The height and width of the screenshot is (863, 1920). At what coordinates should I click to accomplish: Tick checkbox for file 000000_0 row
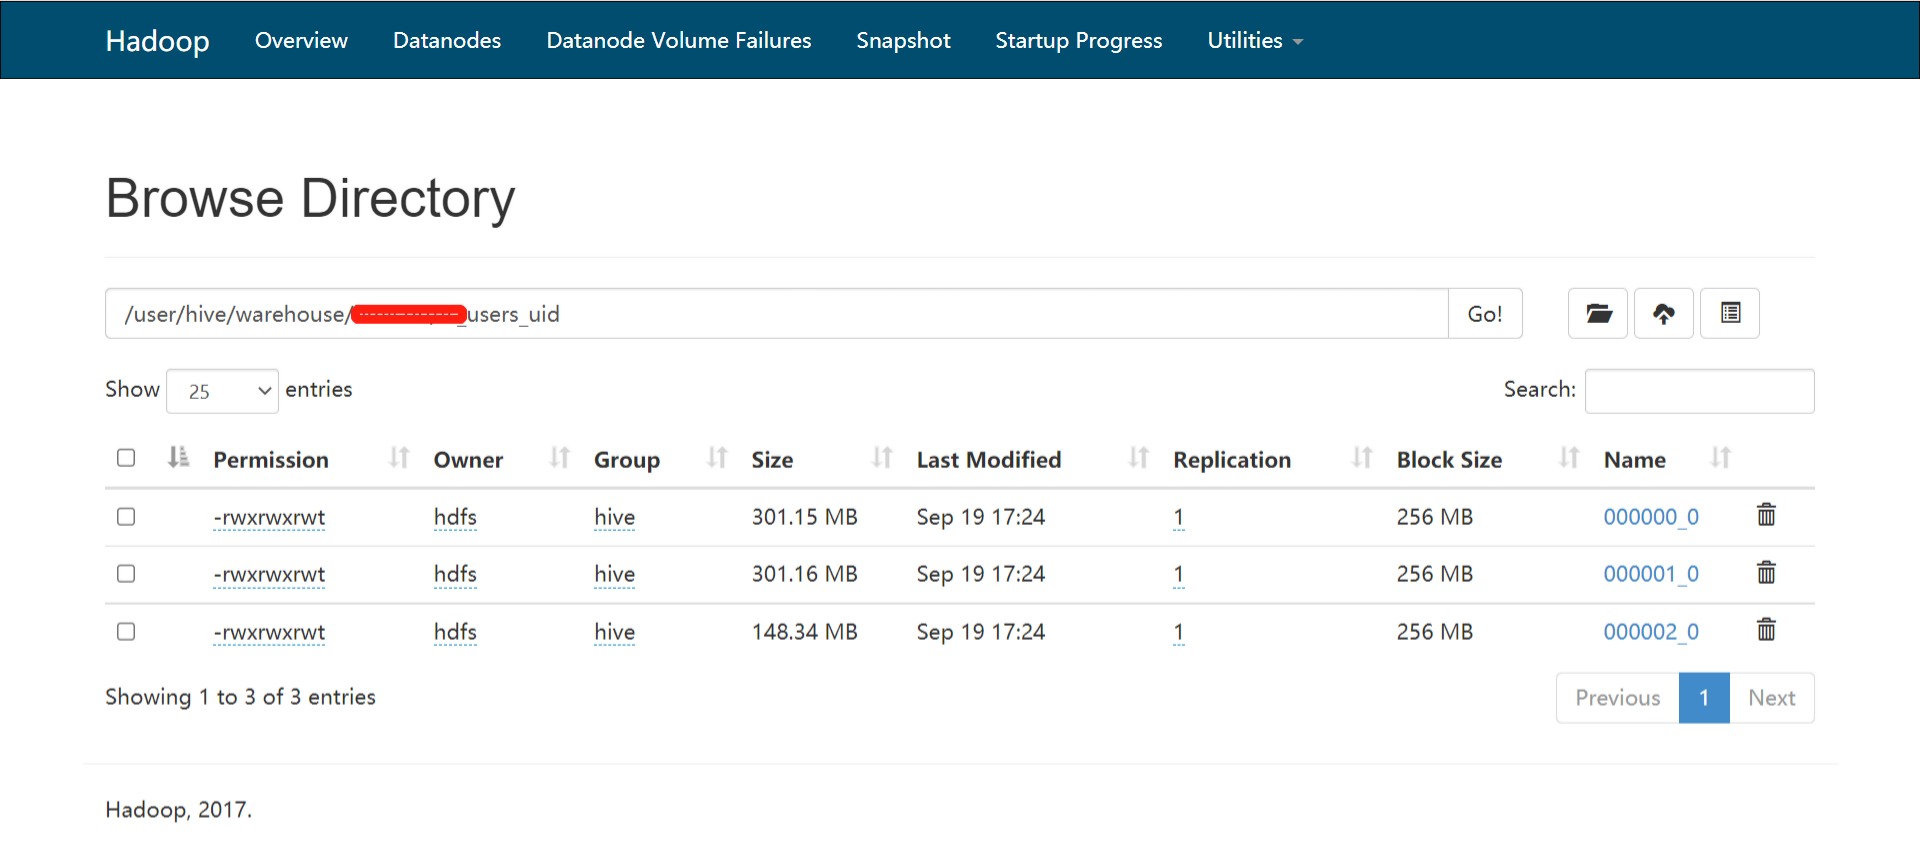[126, 517]
